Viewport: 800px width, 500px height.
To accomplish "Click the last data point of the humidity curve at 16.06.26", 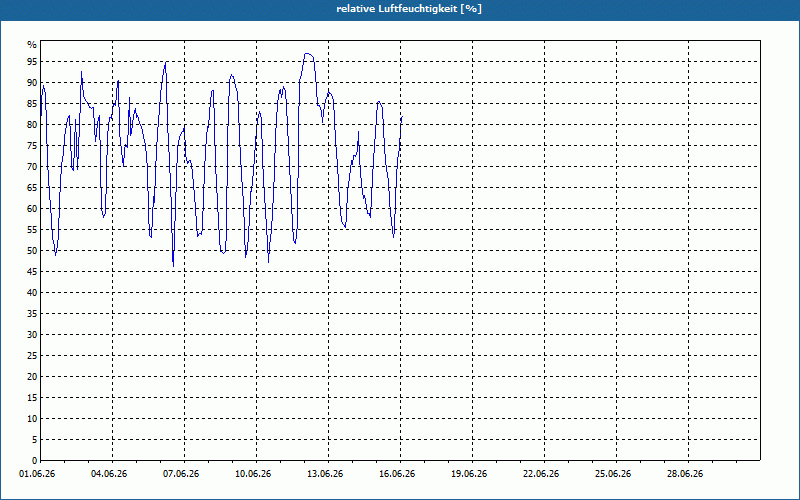I will [402, 117].
